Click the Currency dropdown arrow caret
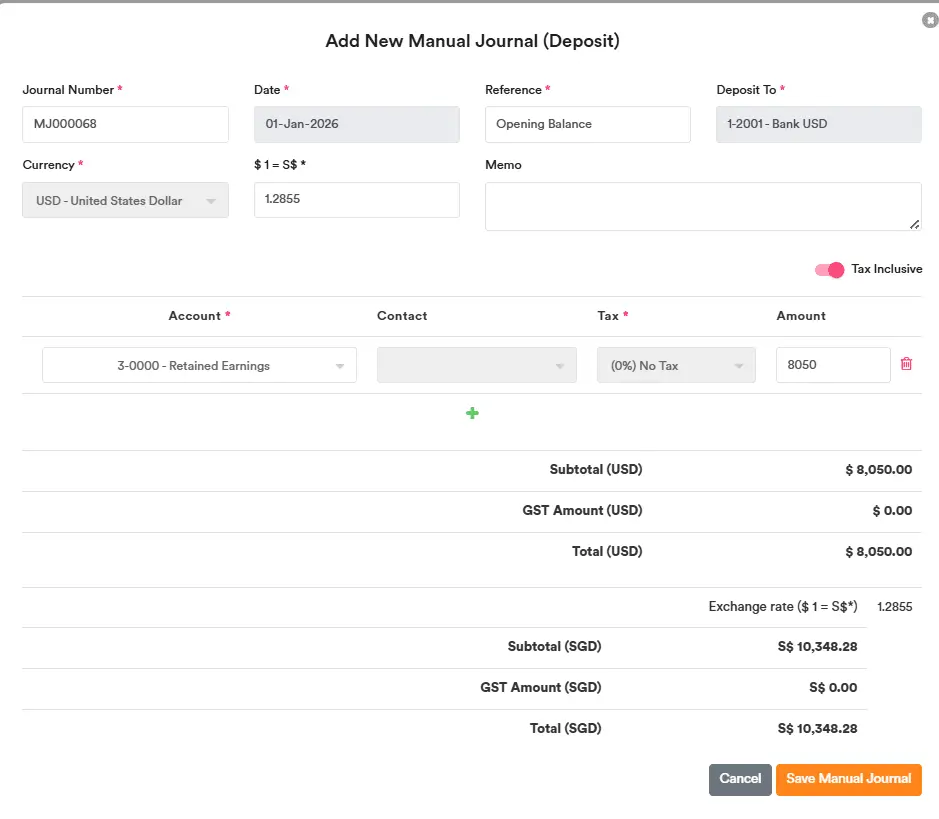Image resolution: width=939 pixels, height=819 pixels. click(211, 202)
